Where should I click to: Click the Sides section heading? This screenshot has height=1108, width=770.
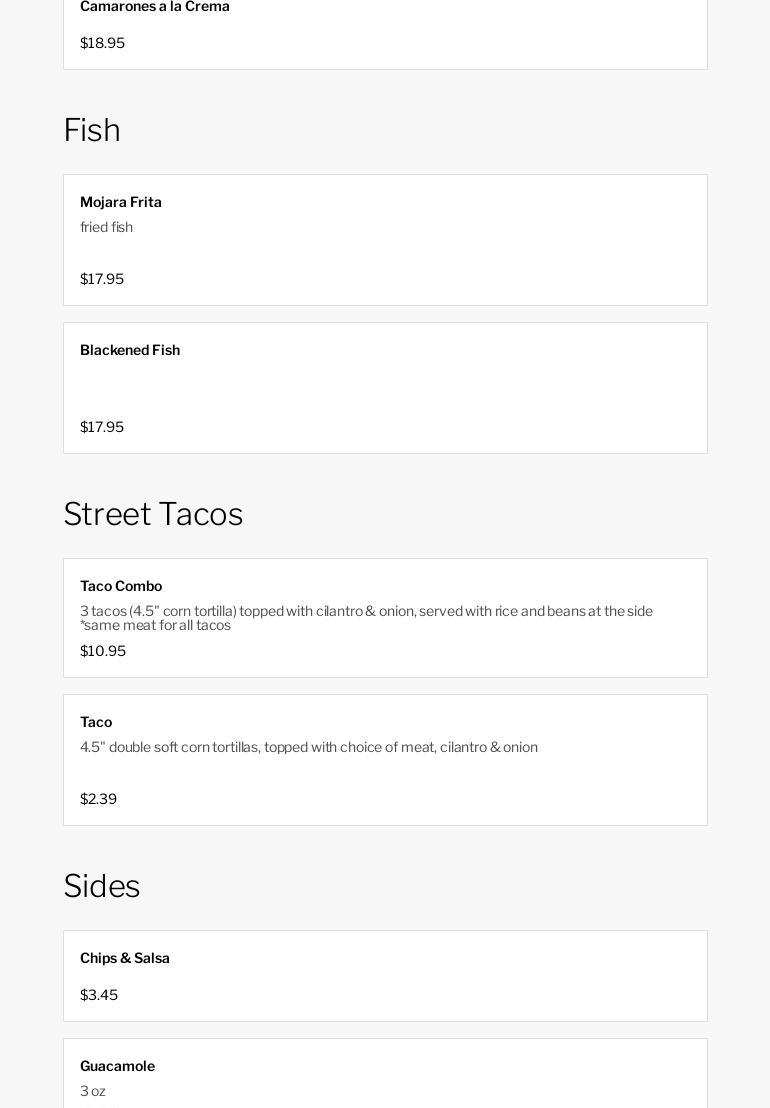102,886
